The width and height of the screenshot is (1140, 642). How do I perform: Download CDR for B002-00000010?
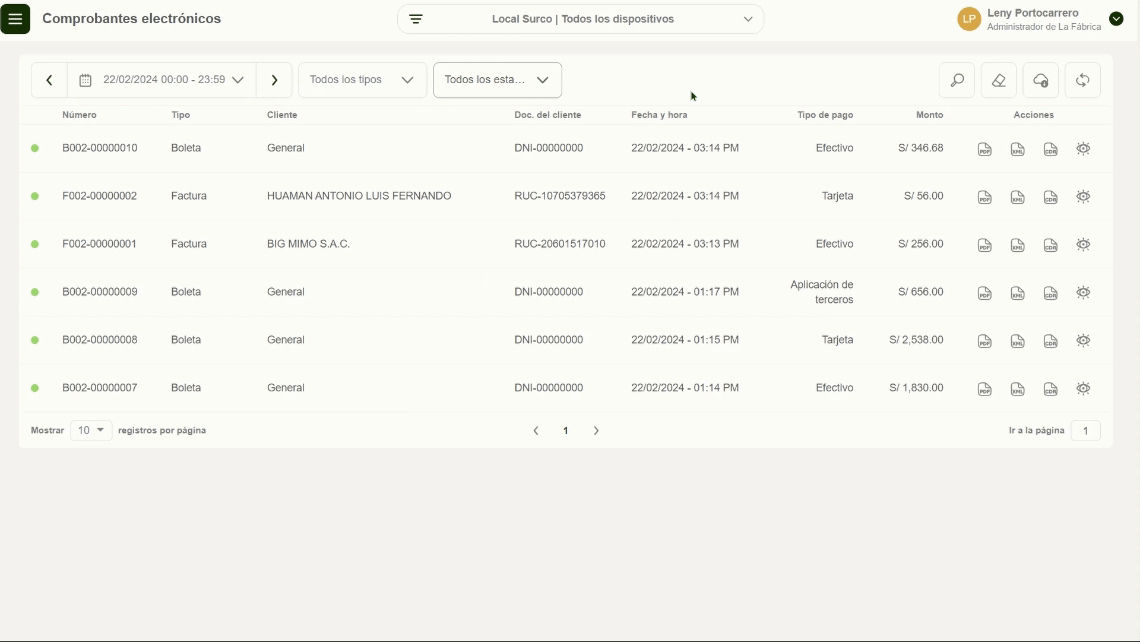coord(1051,149)
